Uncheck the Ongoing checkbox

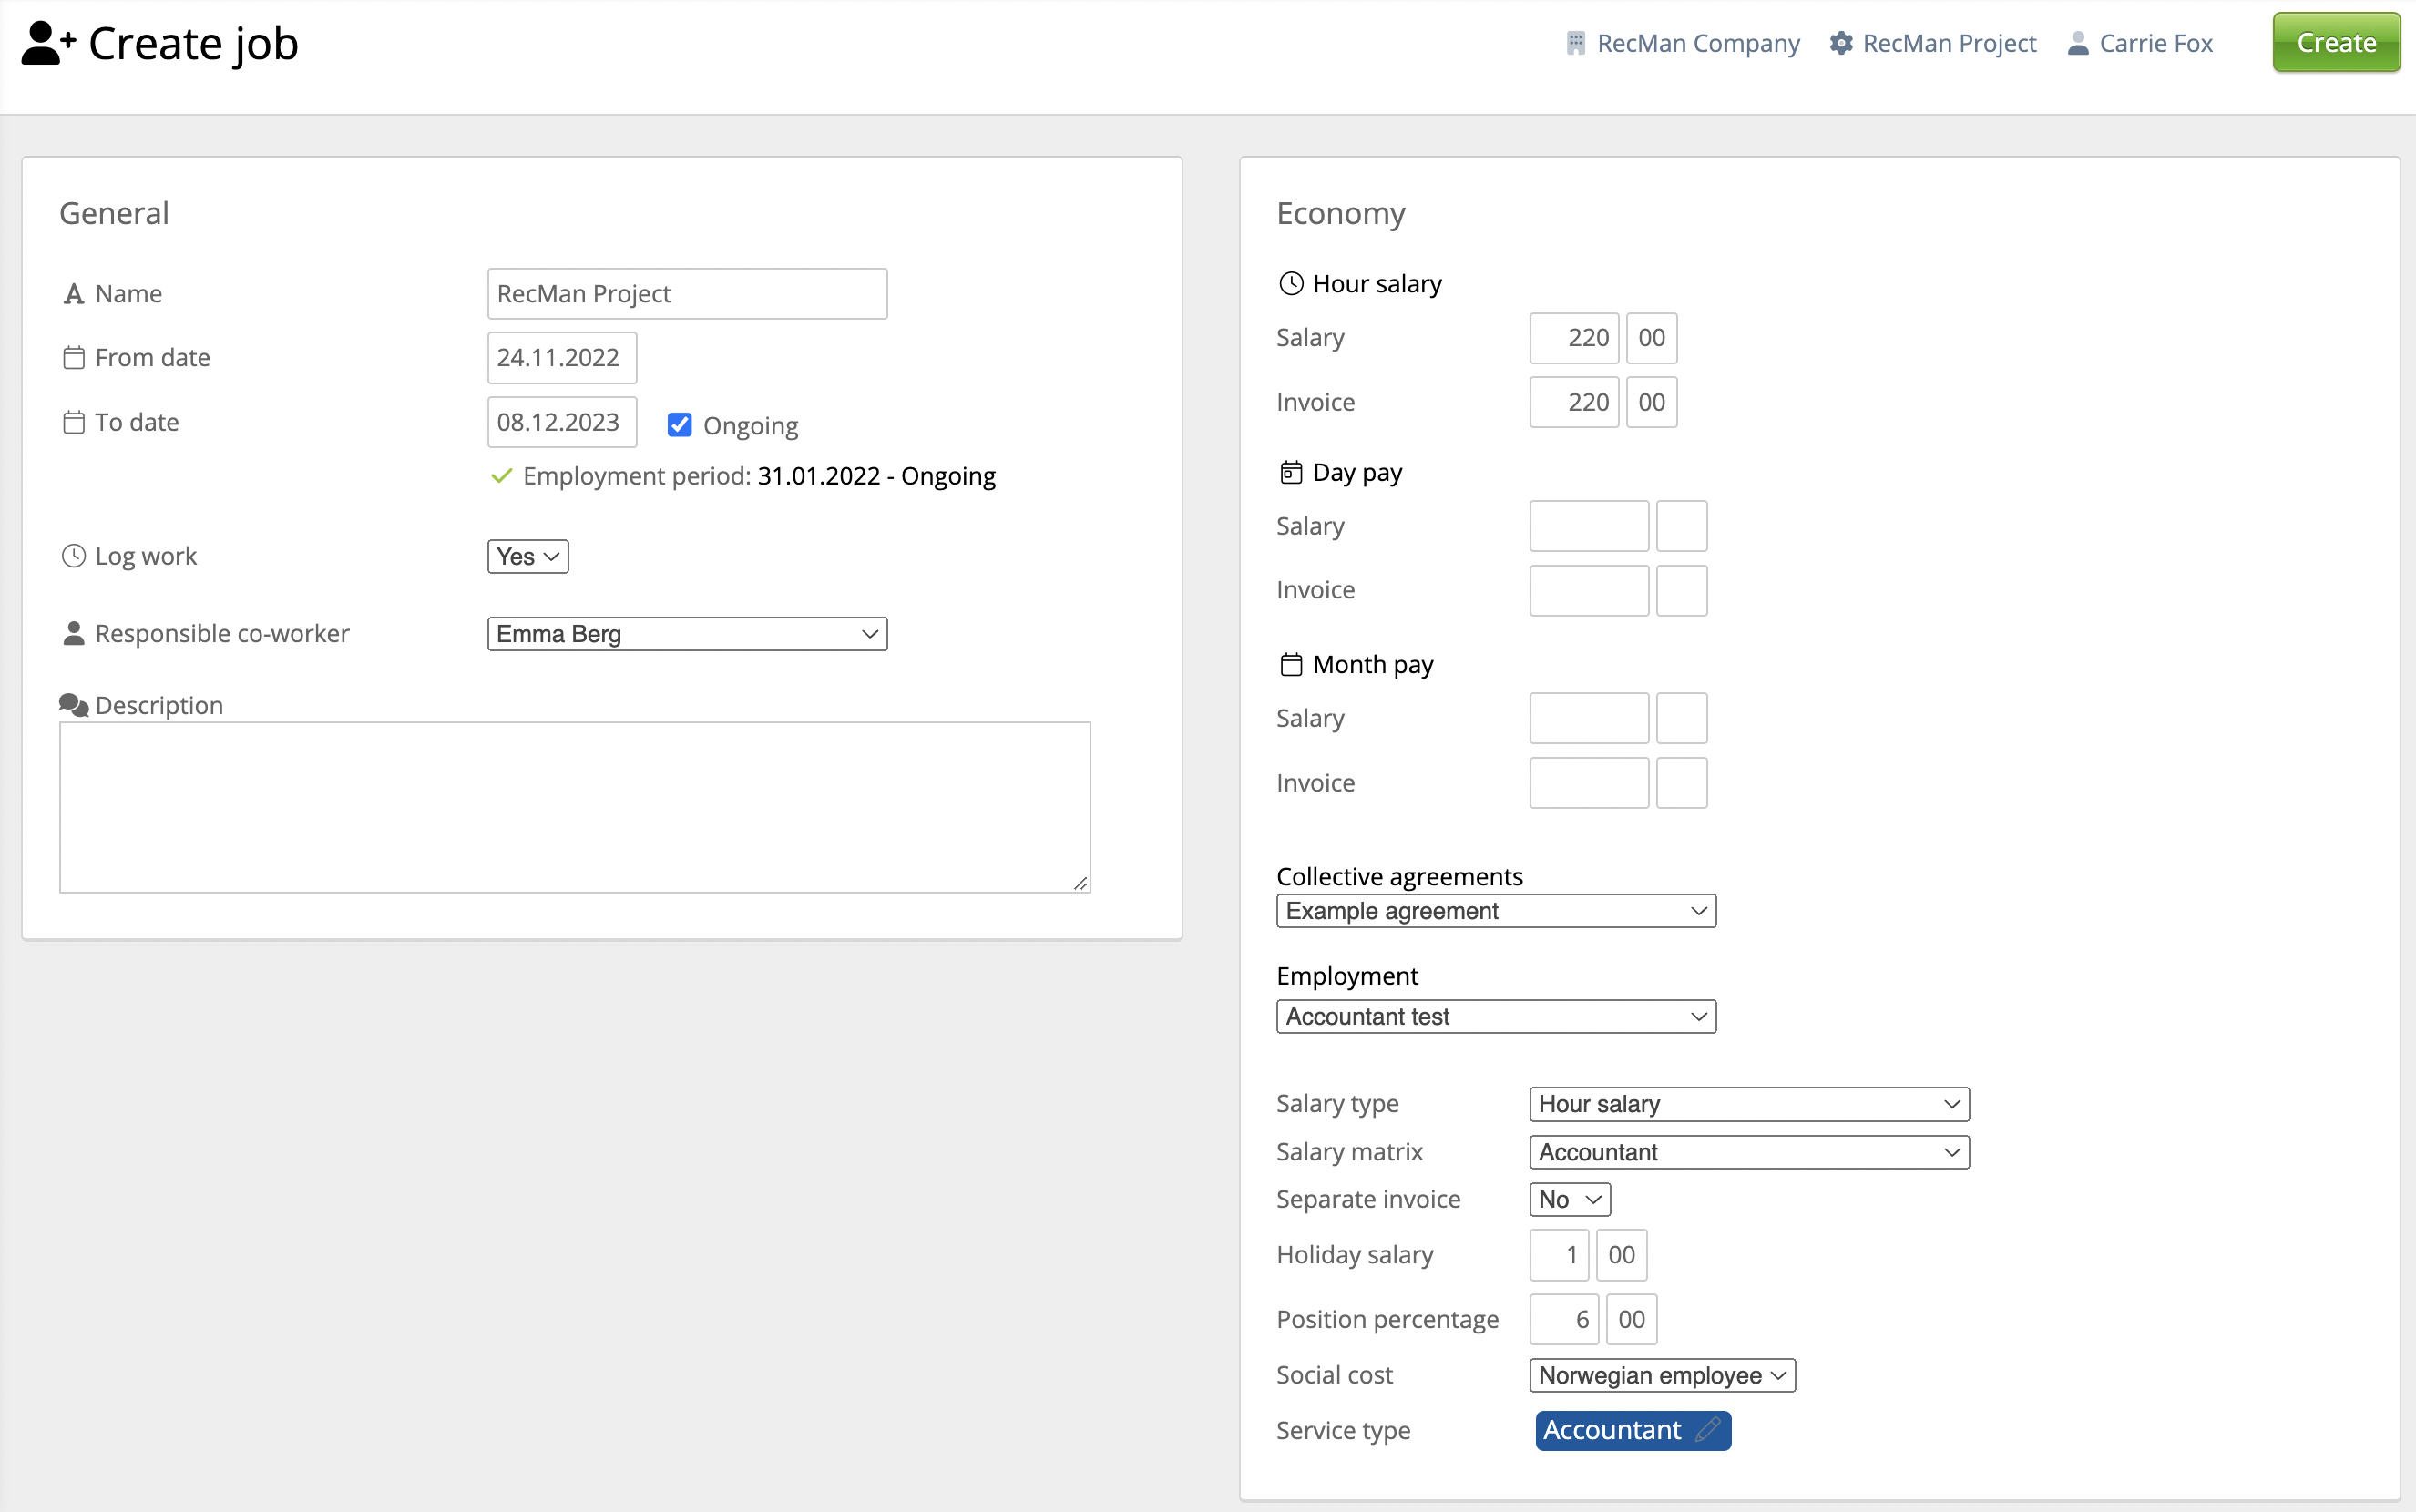click(x=679, y=425)
